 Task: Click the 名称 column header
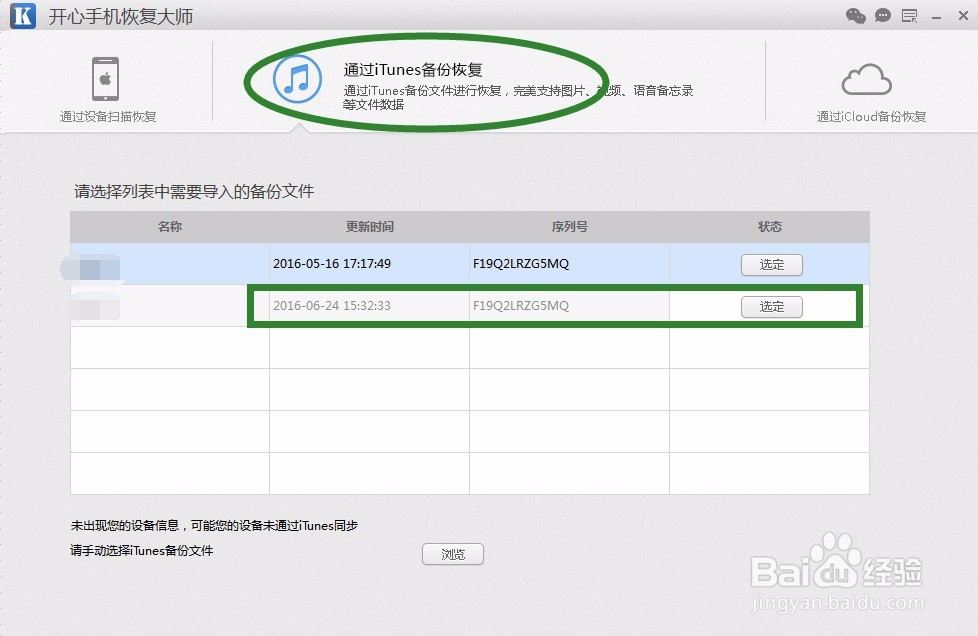tap(170, 226)
